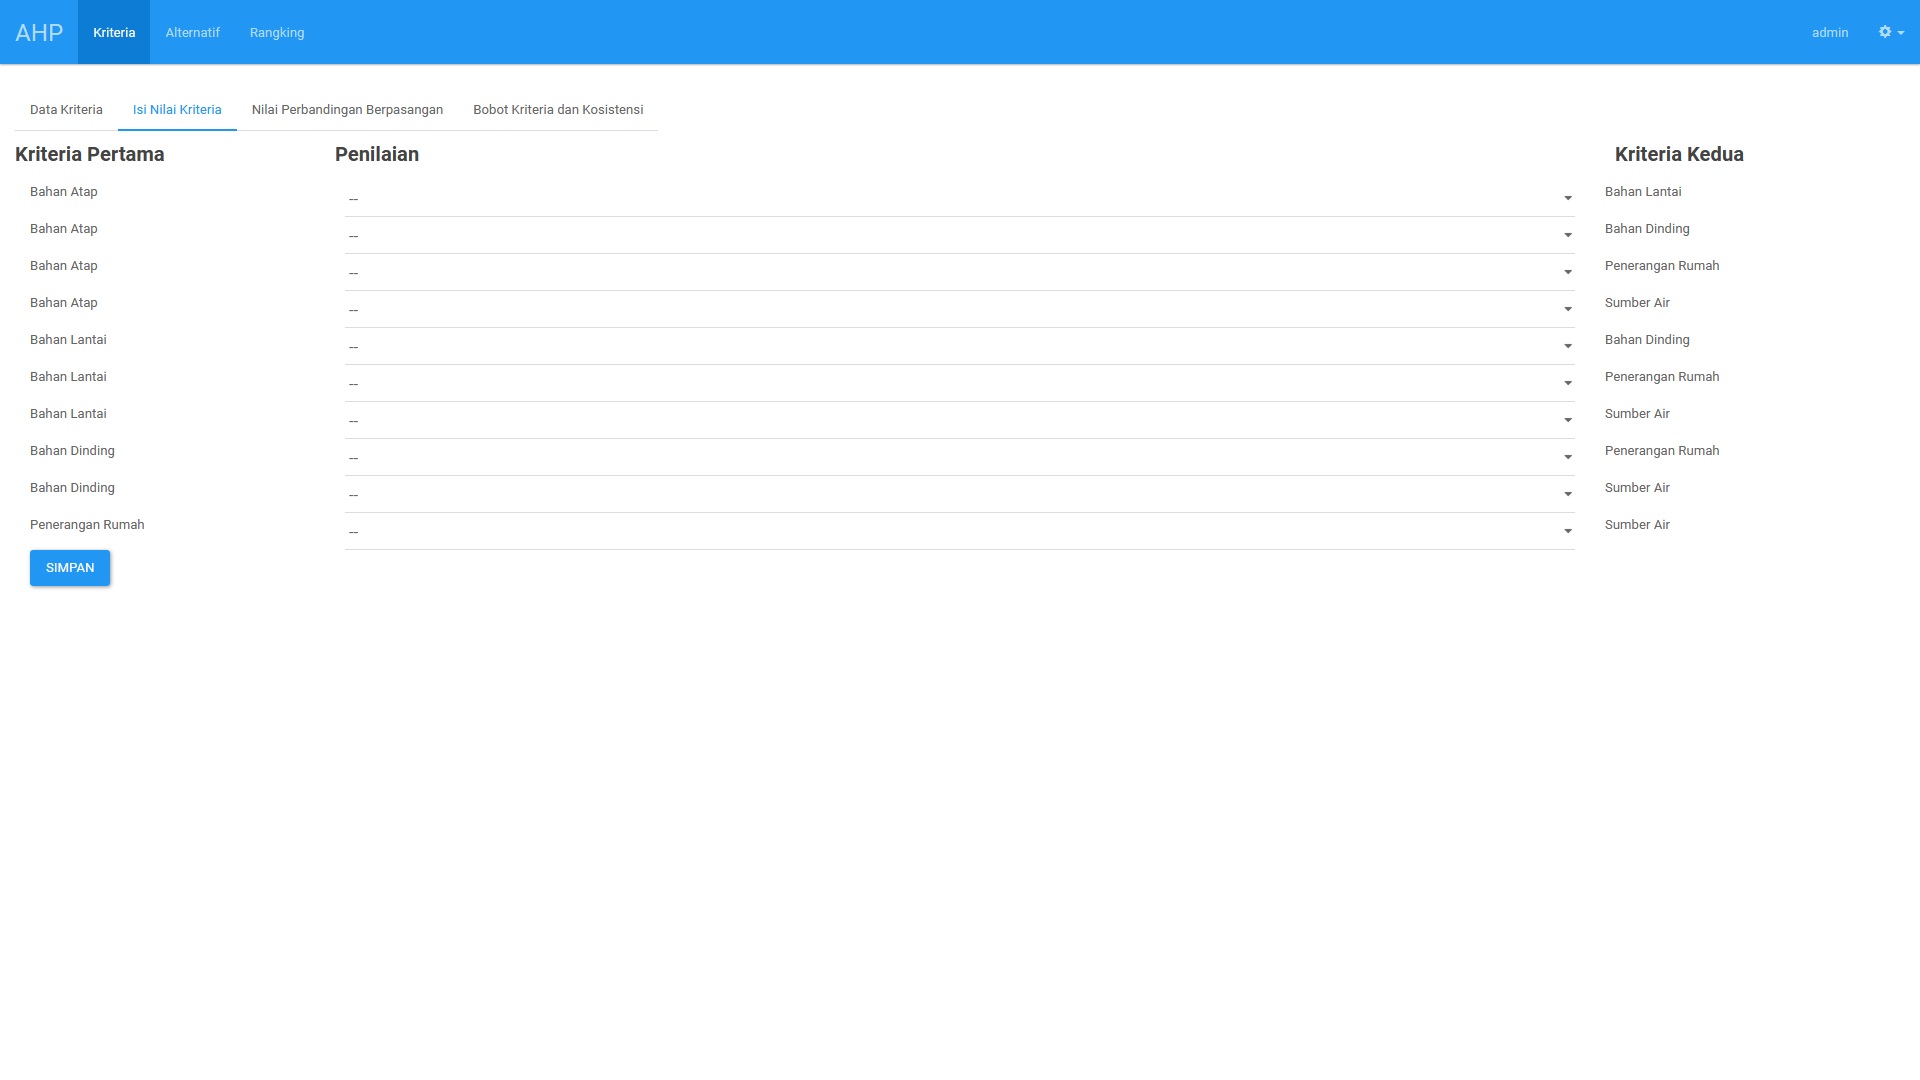
Task: Open the Nilai Perbandingan Berpasangan tab
Action: click(347, 110)
